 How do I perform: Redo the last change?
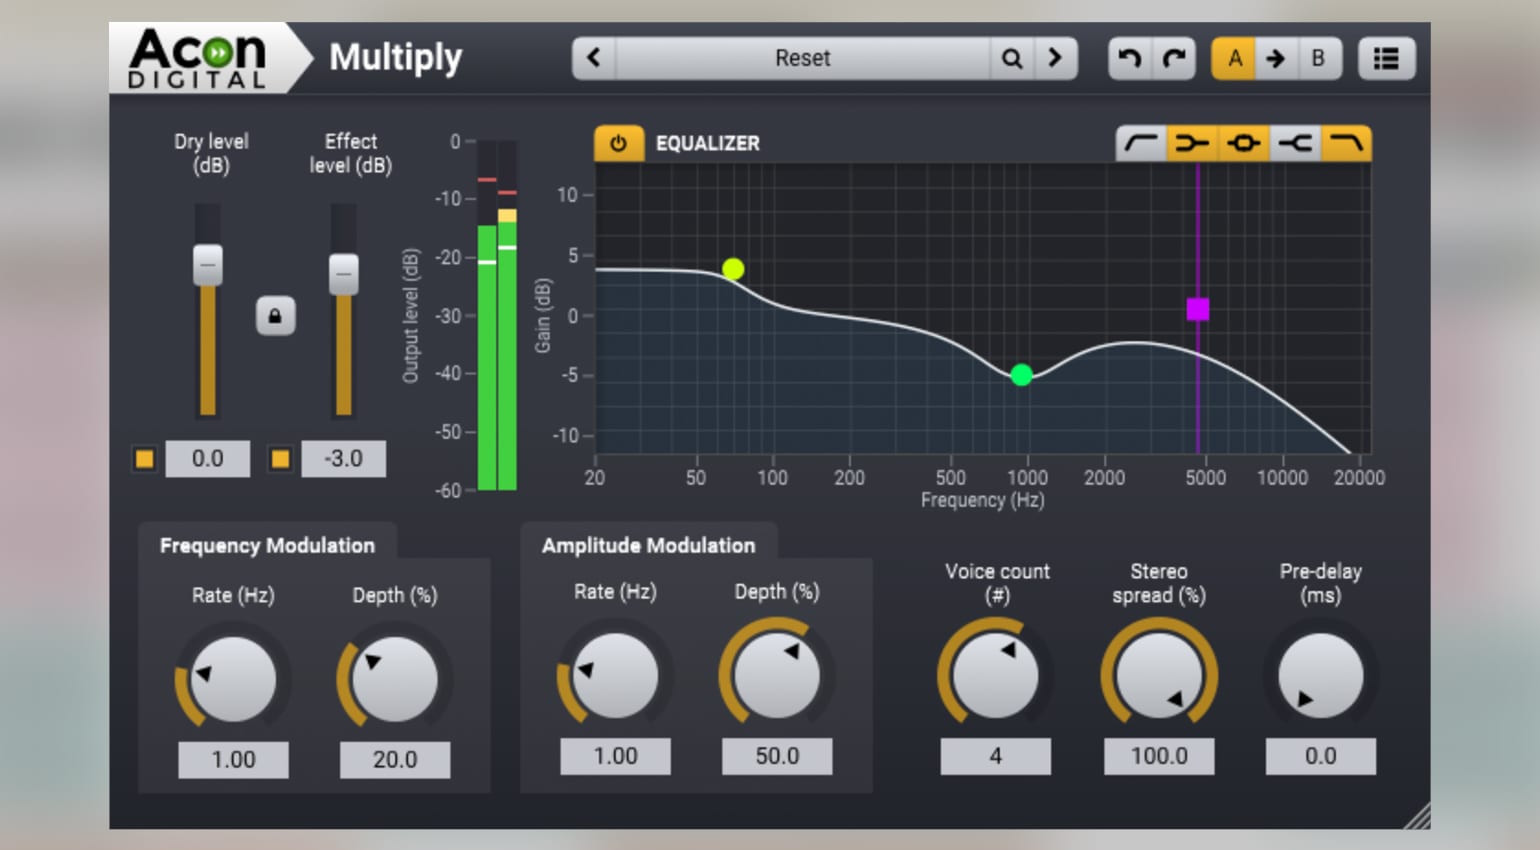1174,58
